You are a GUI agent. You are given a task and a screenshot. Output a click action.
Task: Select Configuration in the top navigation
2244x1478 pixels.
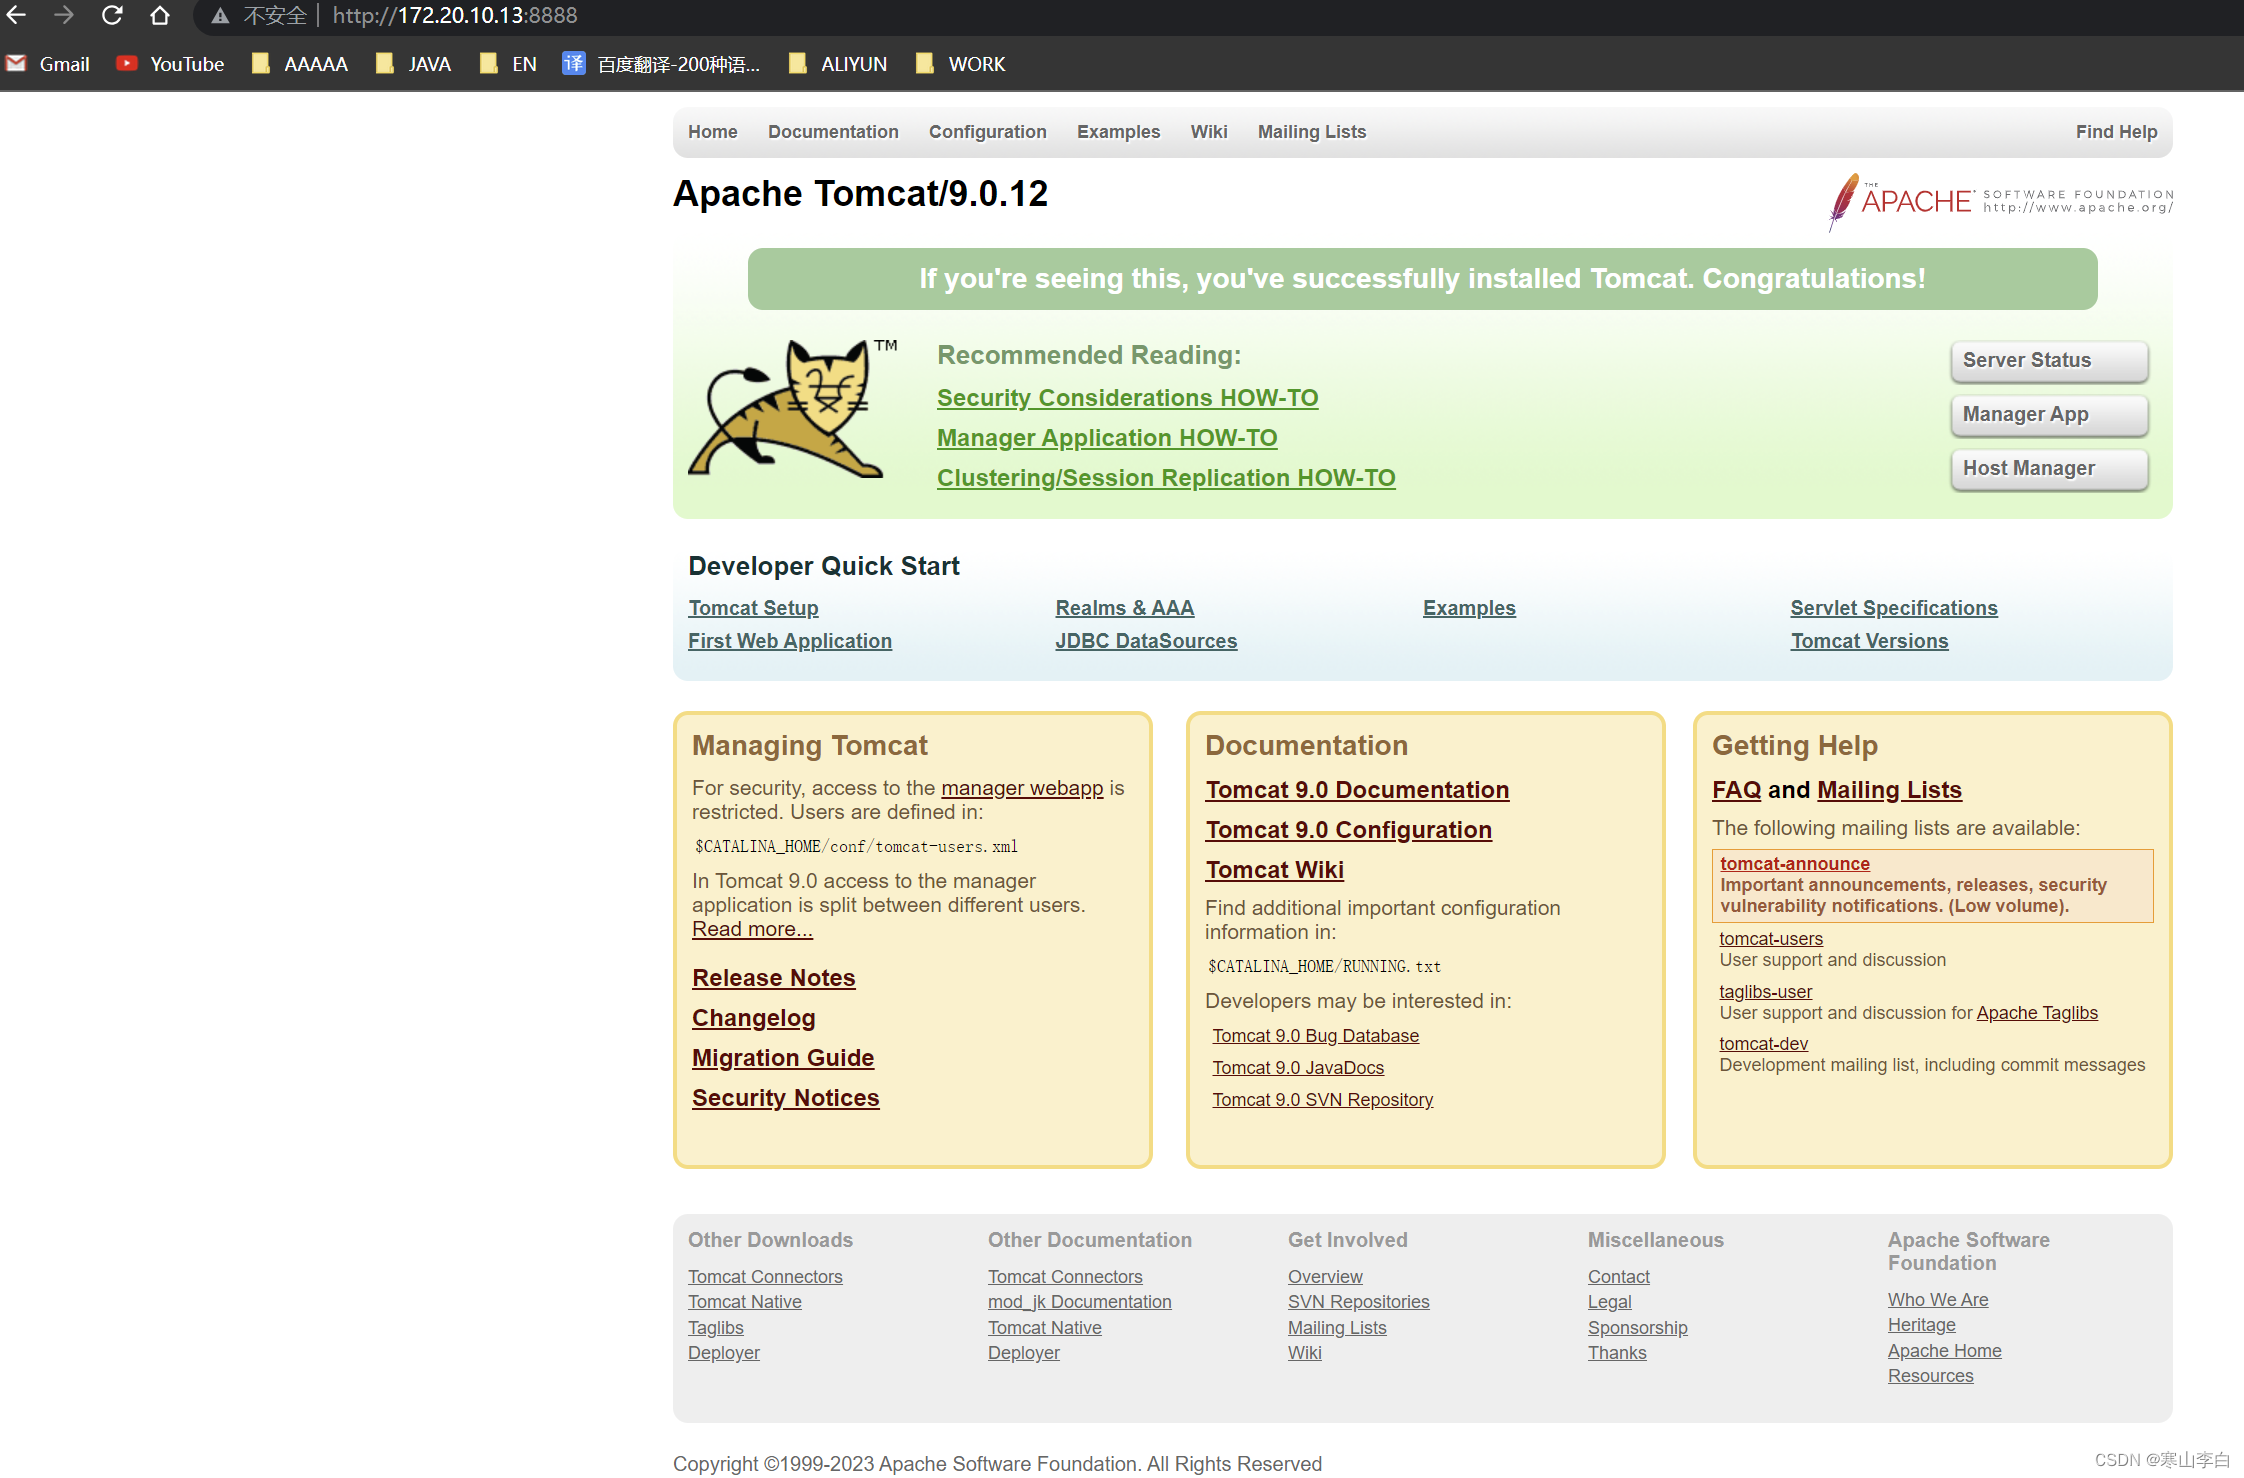tap(987, 132)
